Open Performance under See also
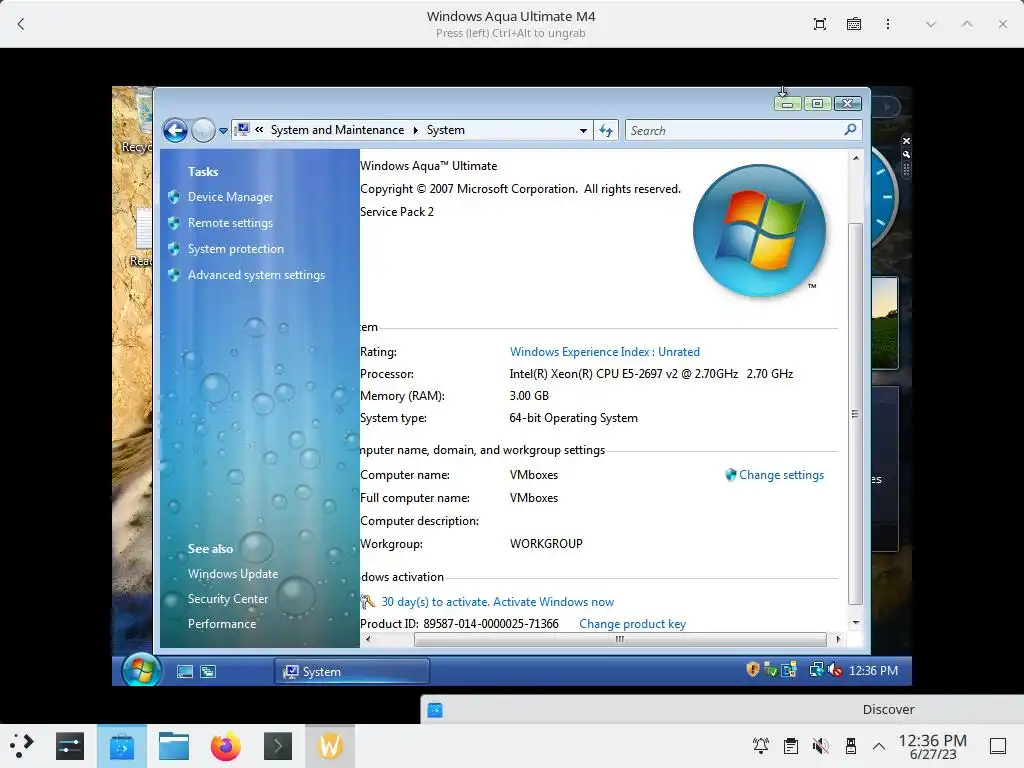This screenshot has height=768, width=1024. pos(222,624)
